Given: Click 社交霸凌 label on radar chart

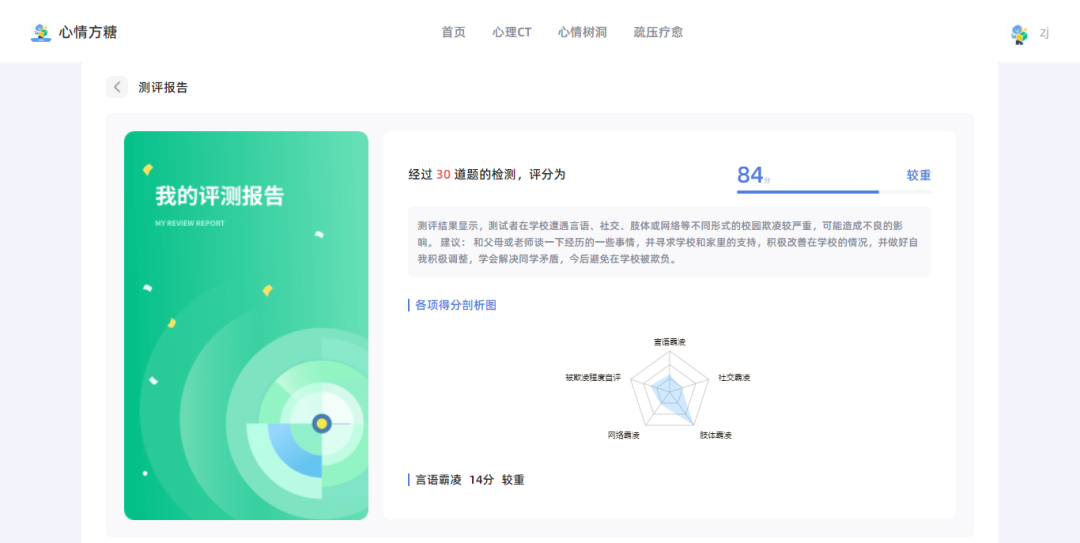Looking at the screenshot, I should click(x=734, y=378).
